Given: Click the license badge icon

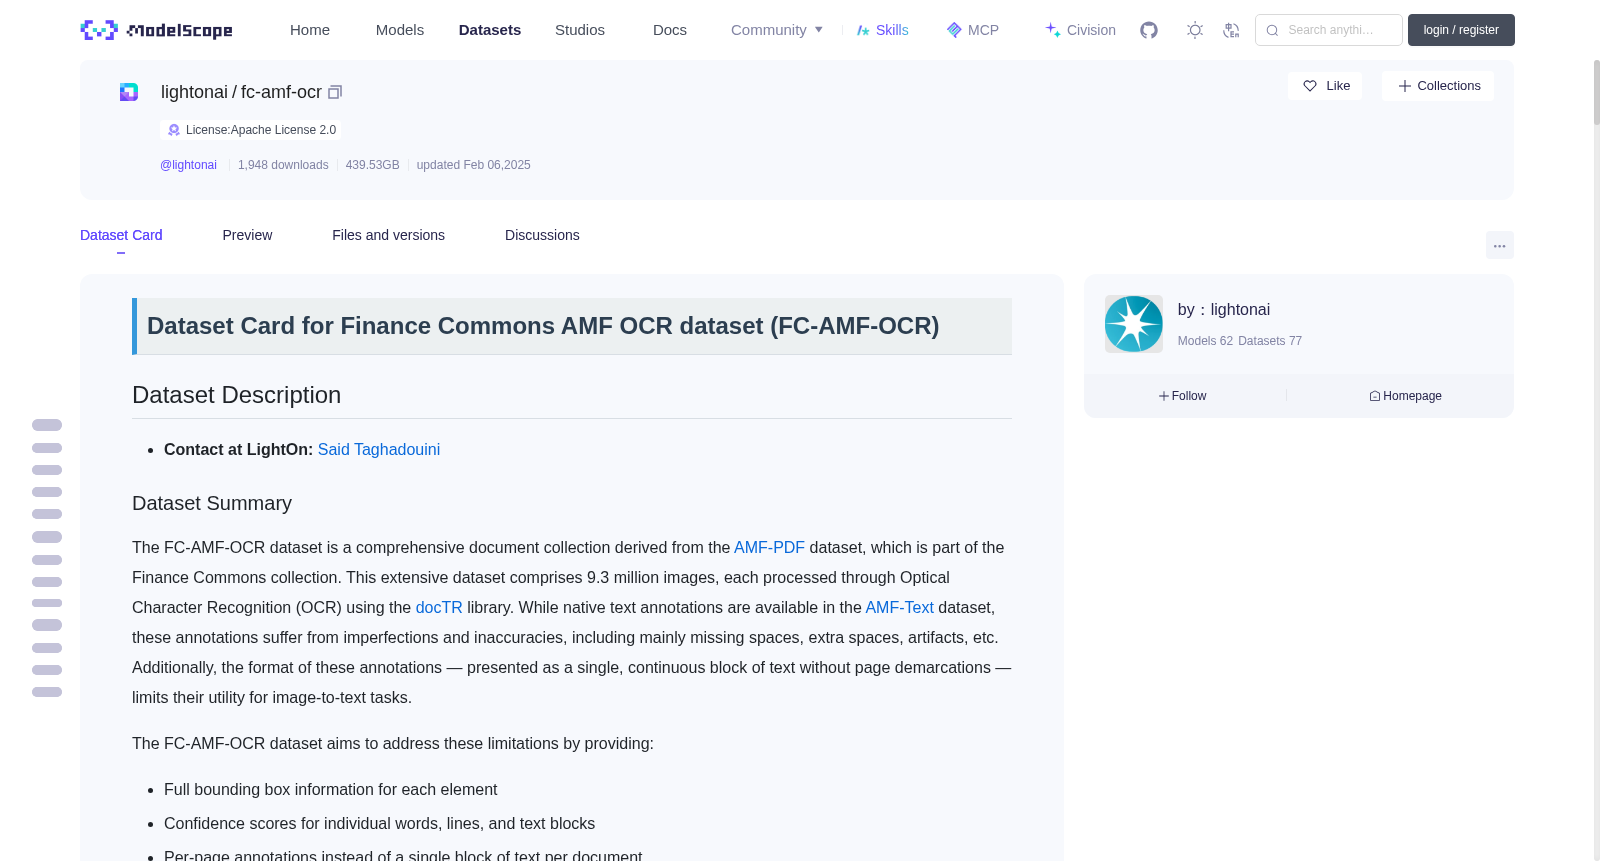Looking at the screenshot, I should [x=174, y=130].
